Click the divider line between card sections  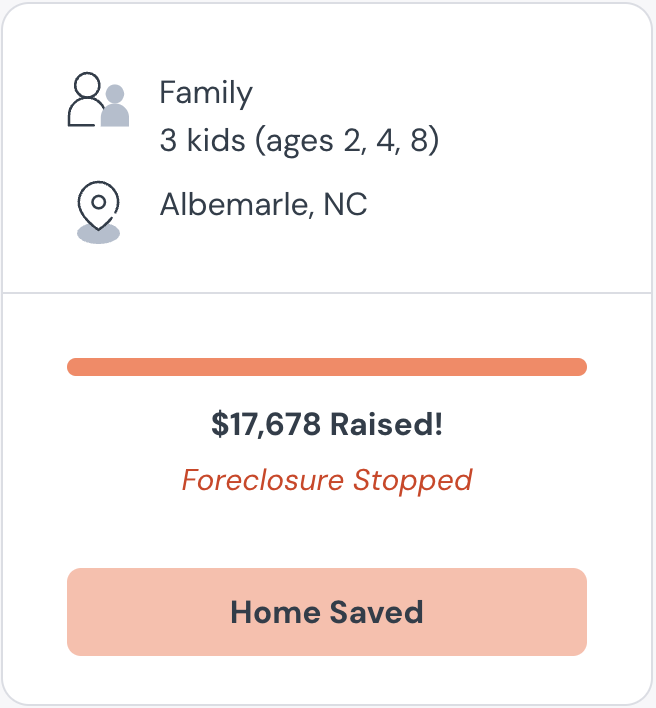coord(327,293)
